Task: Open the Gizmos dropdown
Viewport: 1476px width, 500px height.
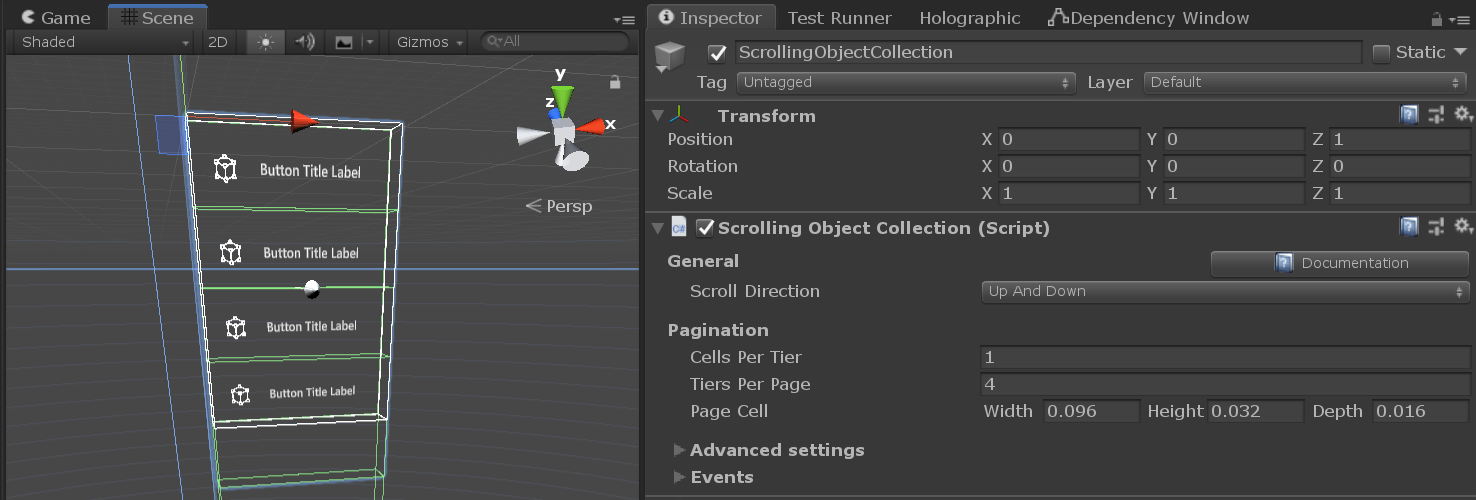Action: pyautogui.click(x=430, y=42)
